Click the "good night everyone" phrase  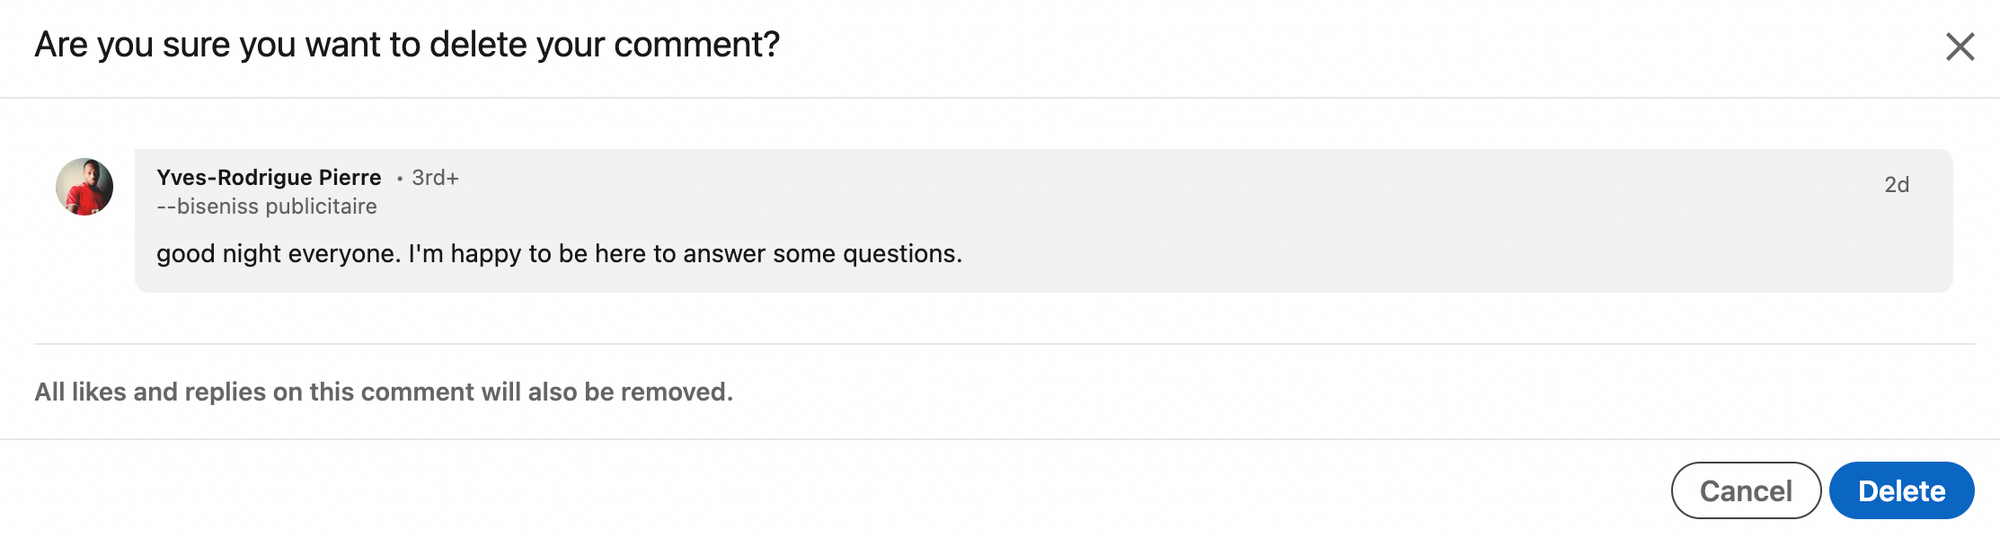[278, 254]
